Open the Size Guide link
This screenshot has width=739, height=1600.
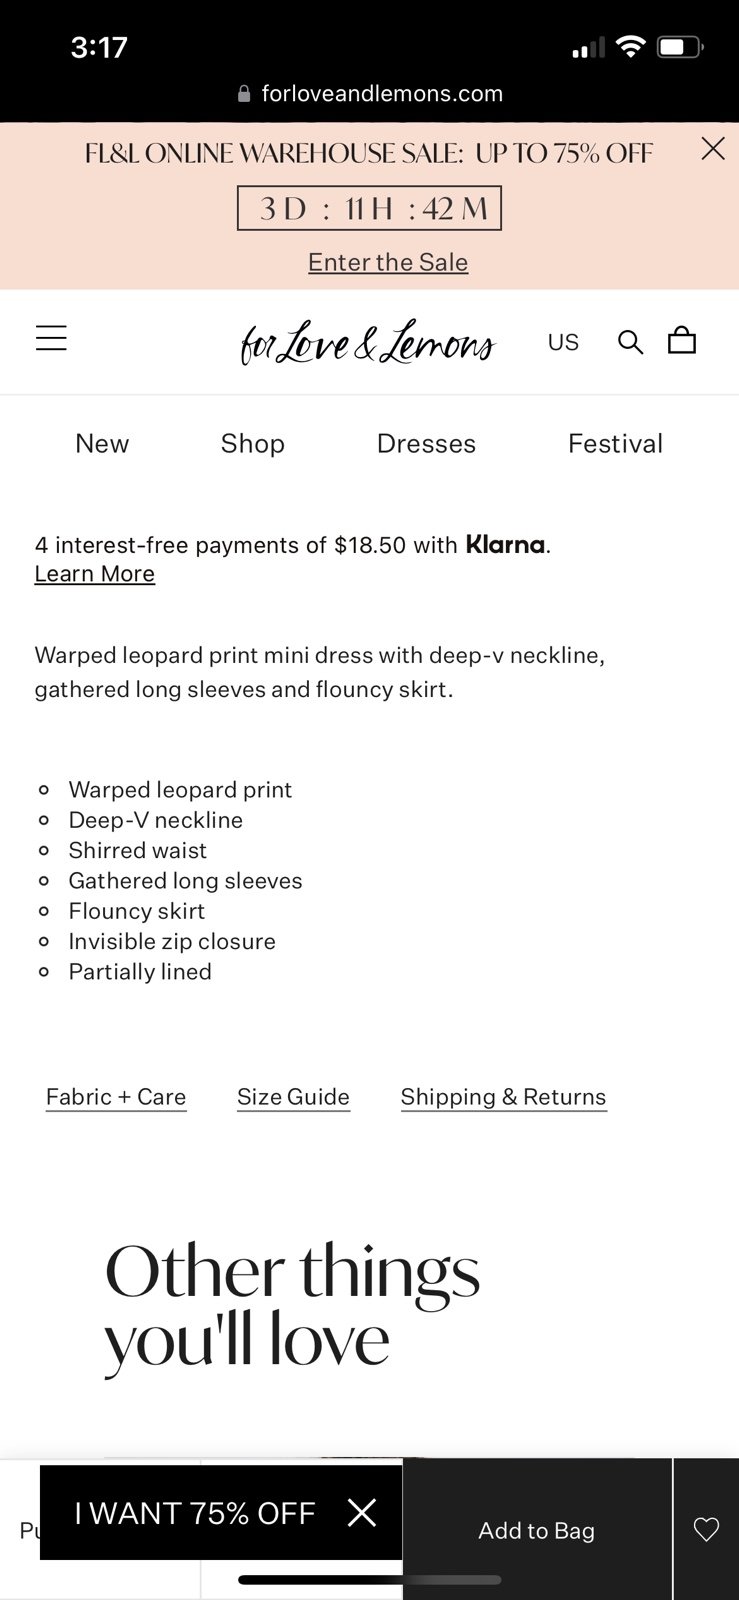[293, 1097]
